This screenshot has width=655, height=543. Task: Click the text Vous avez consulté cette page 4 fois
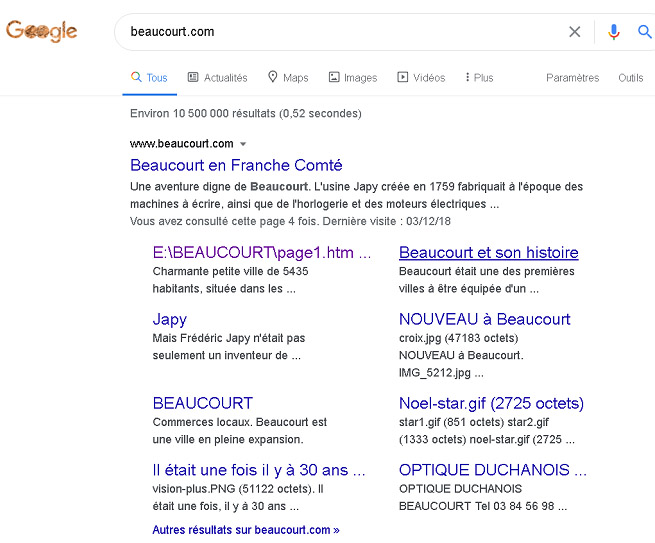point(223,221)
